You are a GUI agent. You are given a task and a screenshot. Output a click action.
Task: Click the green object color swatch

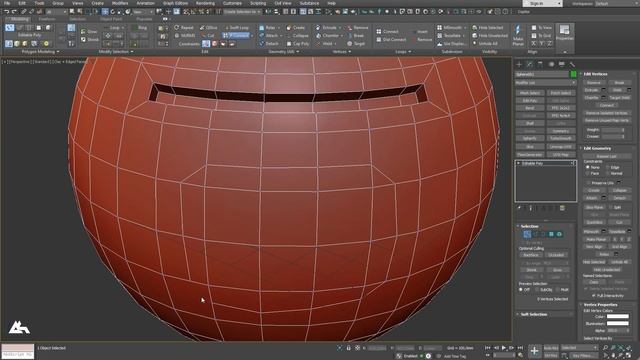click(x=573, y=74)
